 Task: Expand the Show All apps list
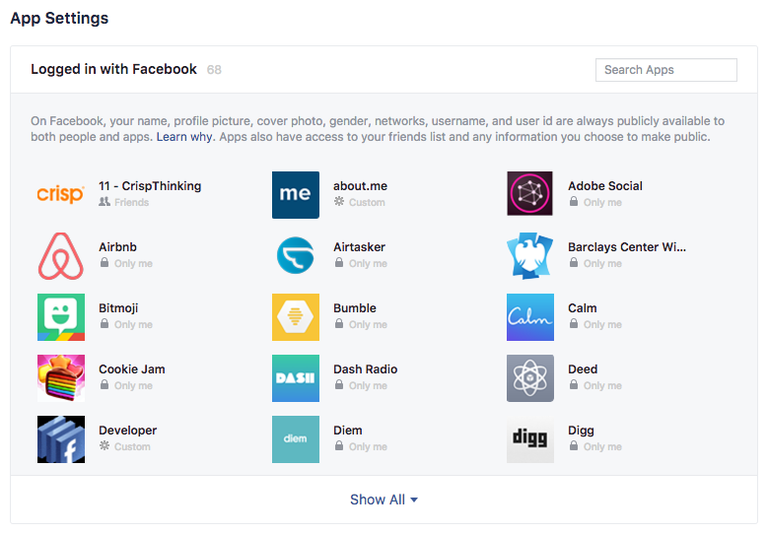click(x=383, y=500)
